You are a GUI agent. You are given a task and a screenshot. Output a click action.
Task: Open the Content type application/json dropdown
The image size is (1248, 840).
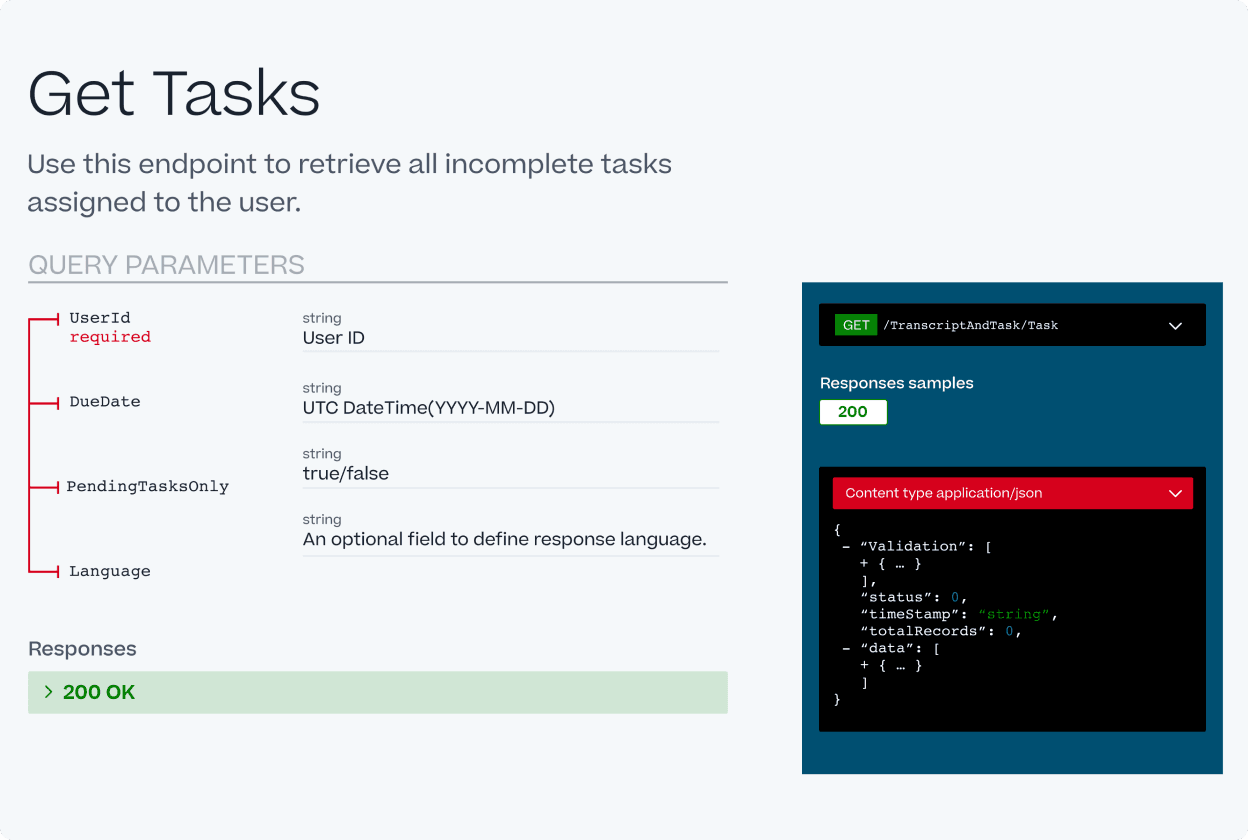tap(1012, 493)
